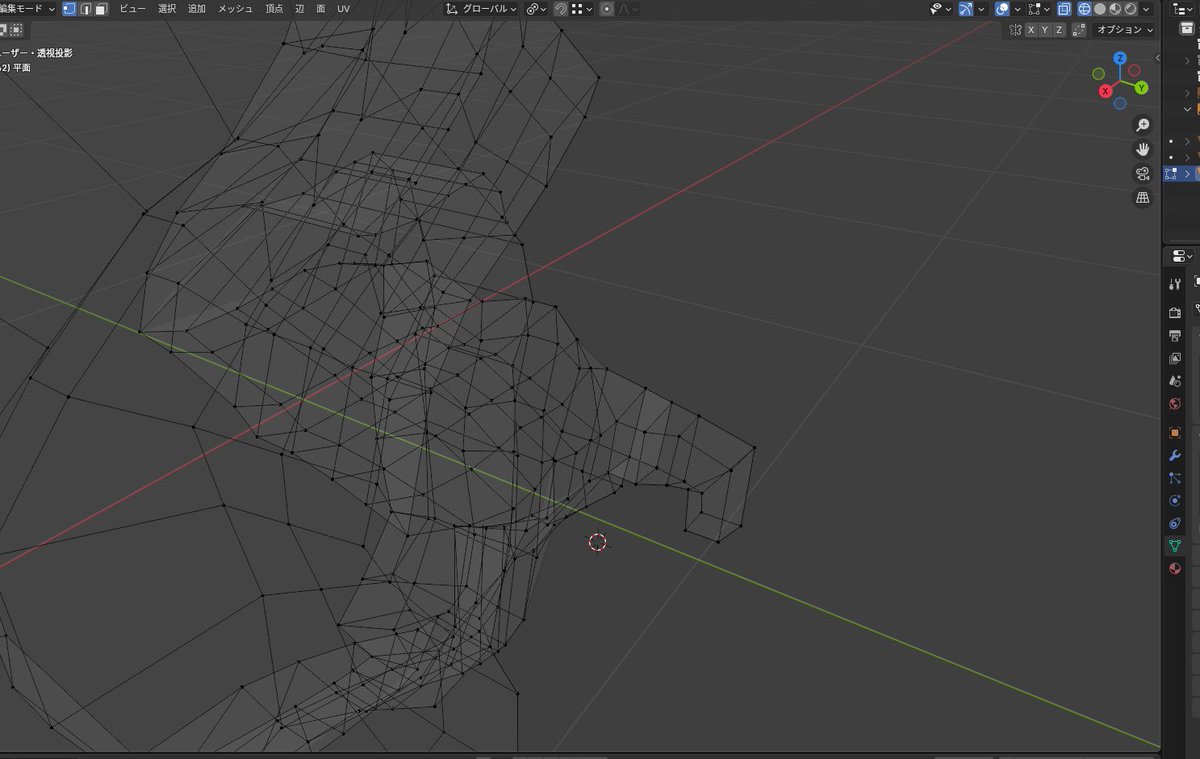1200x759 pixels.
Task: Toggle snapping magnet icon
Action: [x=562, y=9]
